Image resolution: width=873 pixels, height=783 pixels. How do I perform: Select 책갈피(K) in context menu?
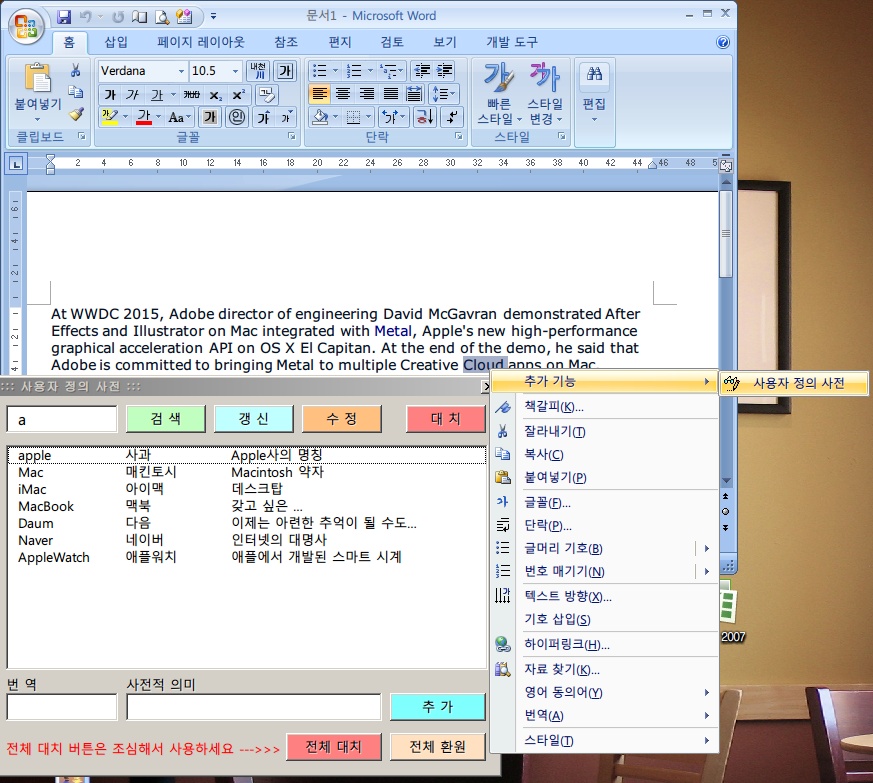[605, 407]
